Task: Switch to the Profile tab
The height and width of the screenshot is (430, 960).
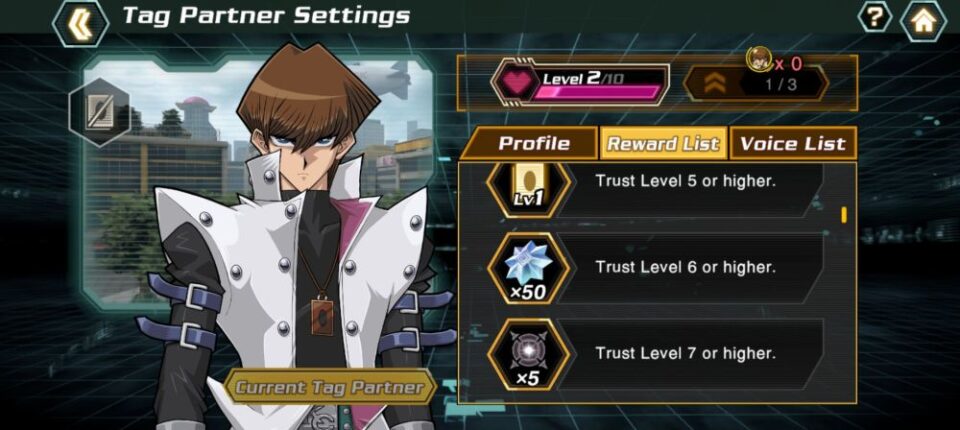Action: tap(534, 143)
